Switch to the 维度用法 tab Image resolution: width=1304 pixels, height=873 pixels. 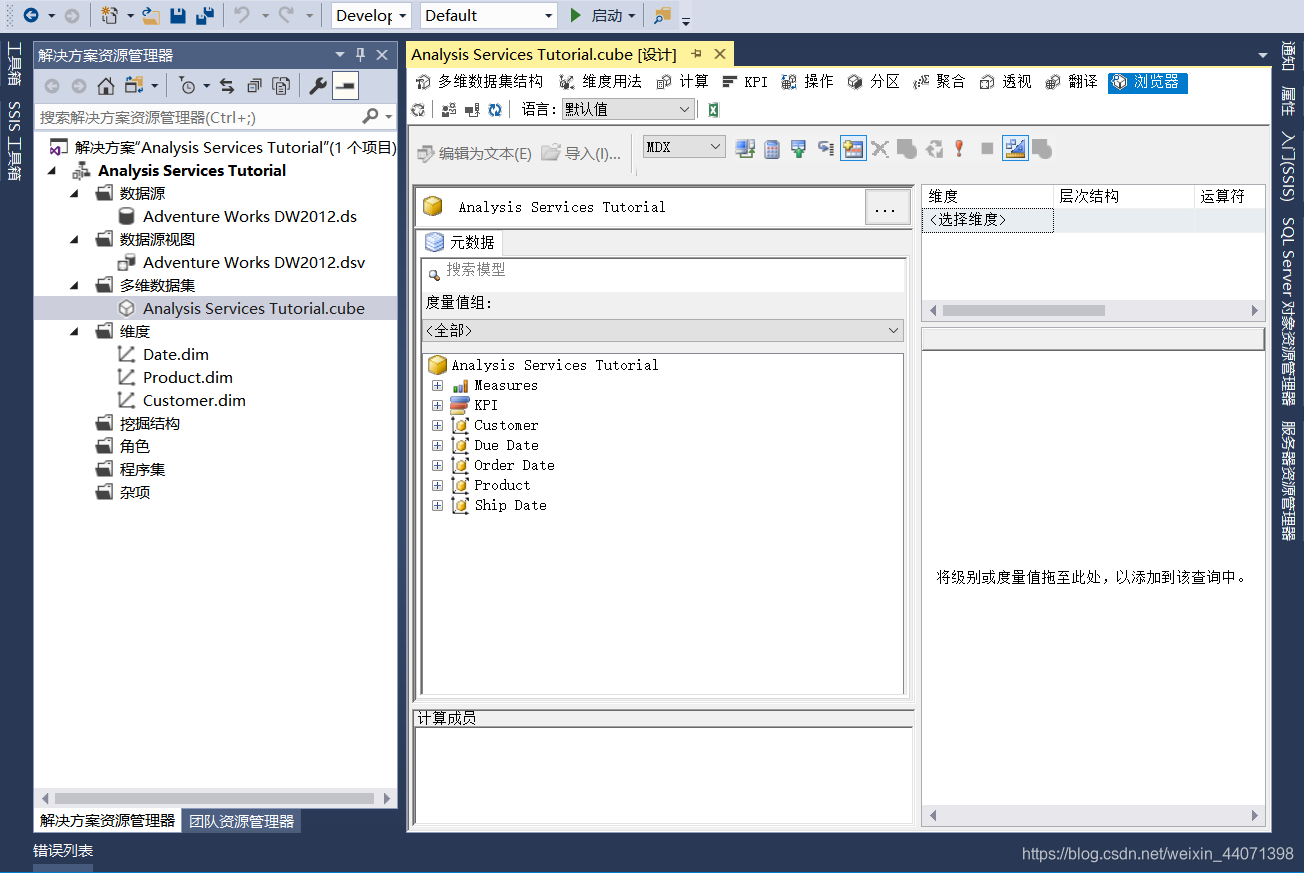[601, 82]
